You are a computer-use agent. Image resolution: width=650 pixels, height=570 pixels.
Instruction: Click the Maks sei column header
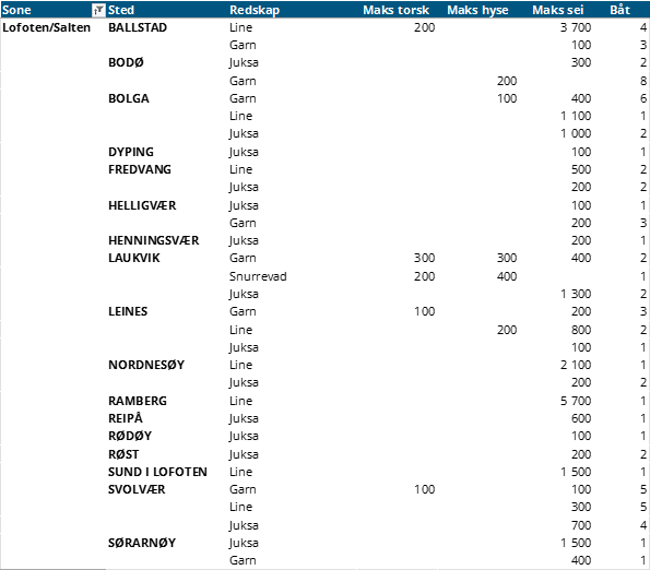558,10
